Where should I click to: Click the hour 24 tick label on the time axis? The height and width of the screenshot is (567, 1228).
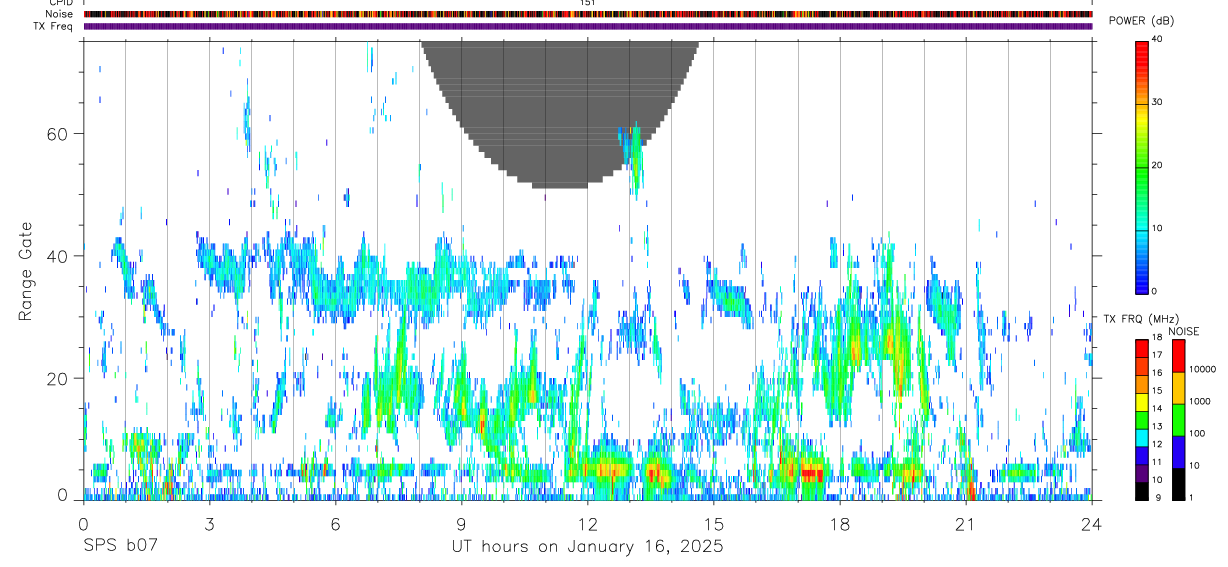click(x=1092, y=524)
